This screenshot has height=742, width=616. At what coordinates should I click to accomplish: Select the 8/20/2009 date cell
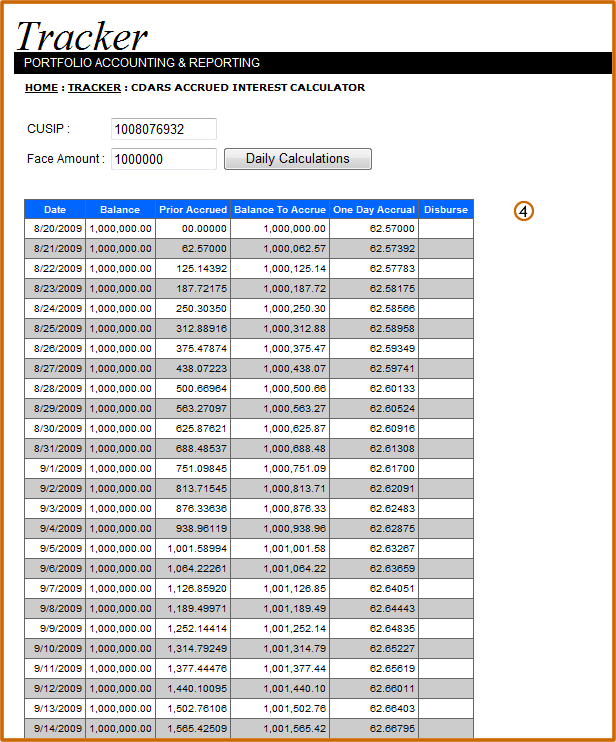click(55, 229)
